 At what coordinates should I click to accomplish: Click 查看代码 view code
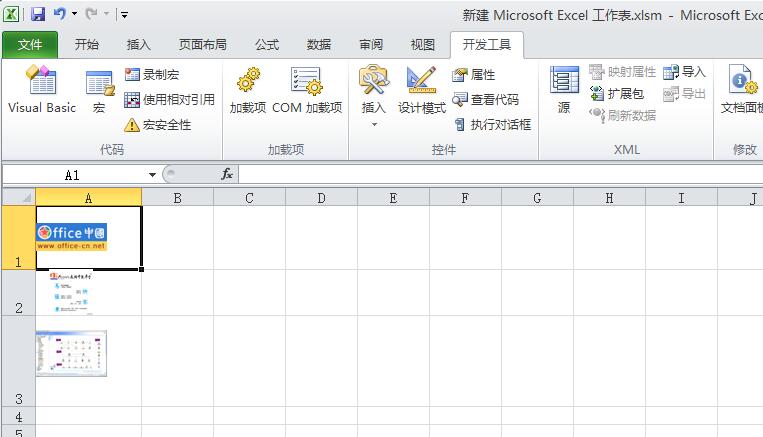pyautogui.click(x=486, y=100)
